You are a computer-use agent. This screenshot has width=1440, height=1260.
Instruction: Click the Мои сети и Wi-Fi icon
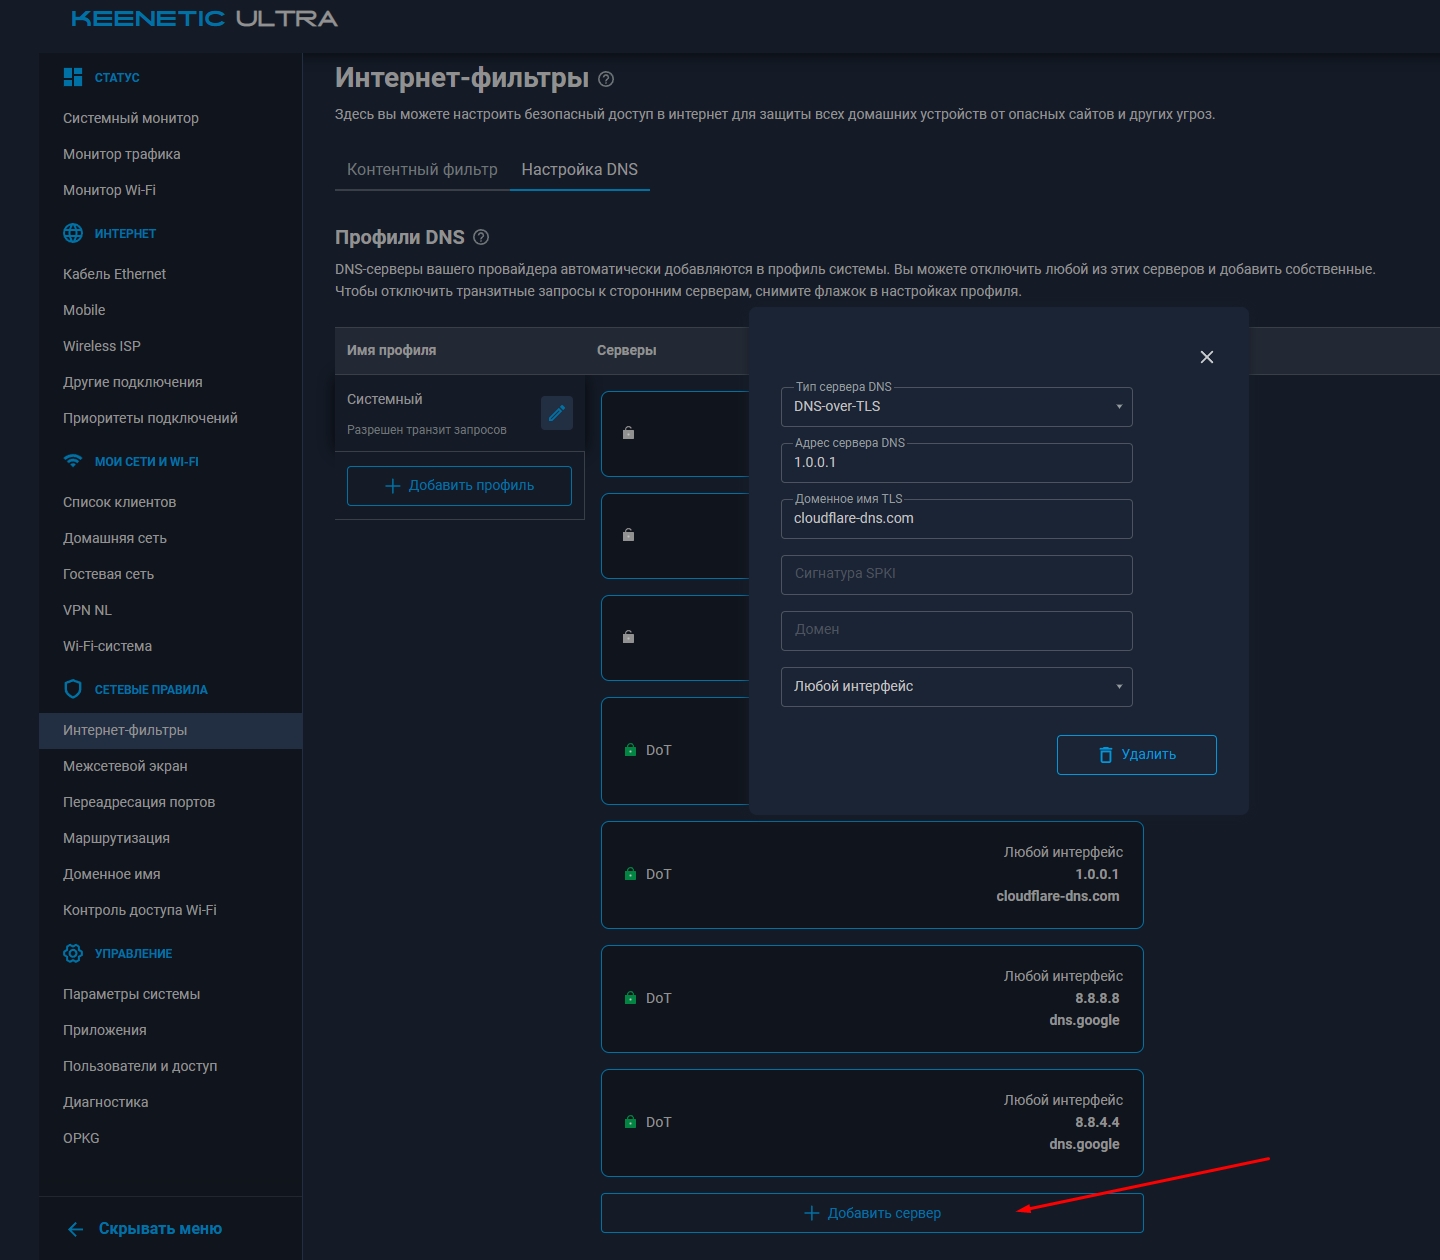71,461
